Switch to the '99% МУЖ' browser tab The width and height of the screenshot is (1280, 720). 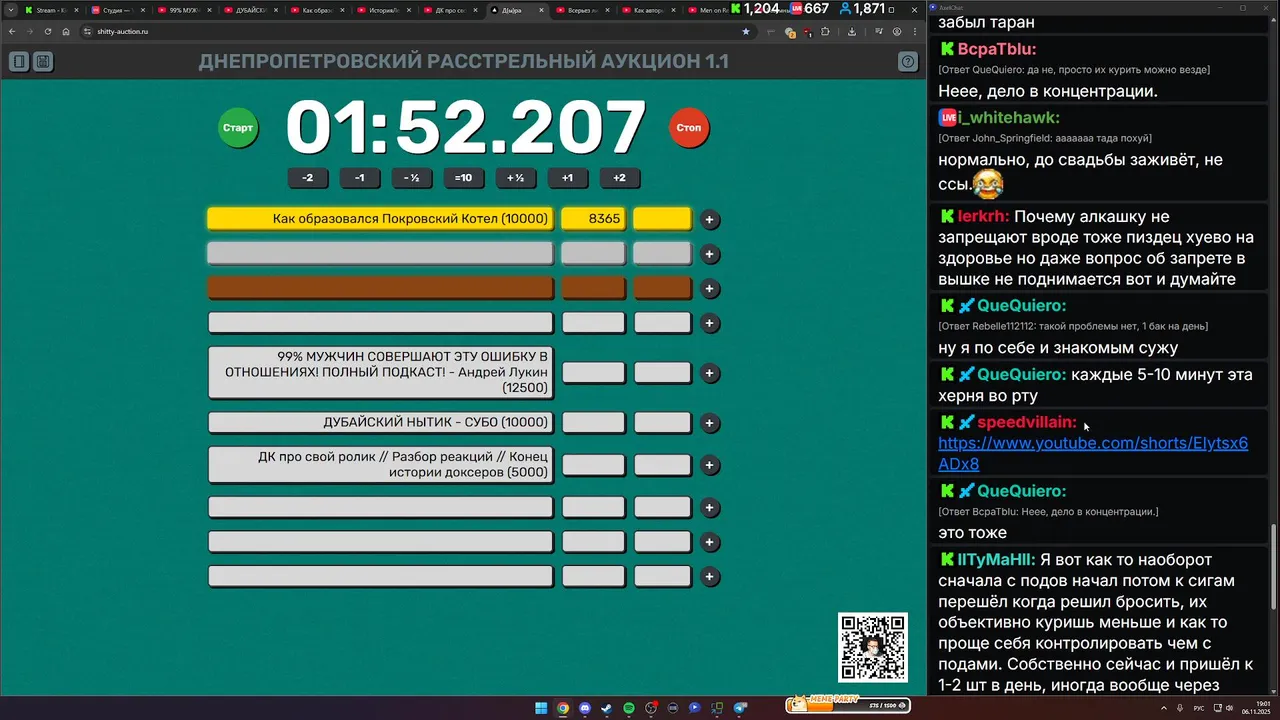click(x=183, y=10)
